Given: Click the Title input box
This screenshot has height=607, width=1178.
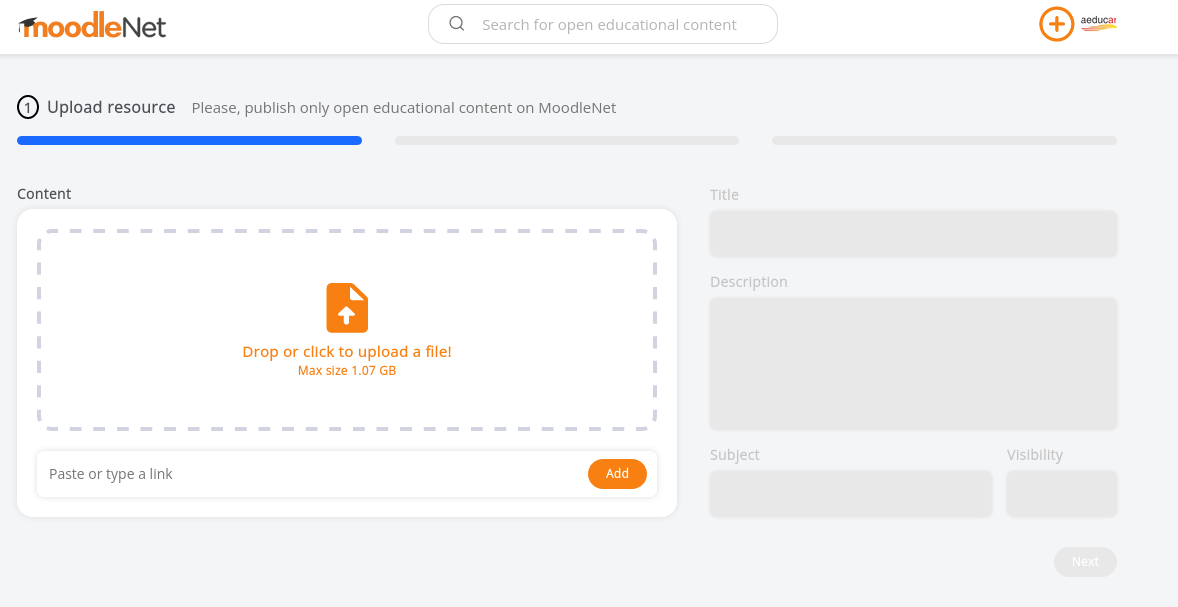Looking at the screenshot, I should tap(913, 234).
